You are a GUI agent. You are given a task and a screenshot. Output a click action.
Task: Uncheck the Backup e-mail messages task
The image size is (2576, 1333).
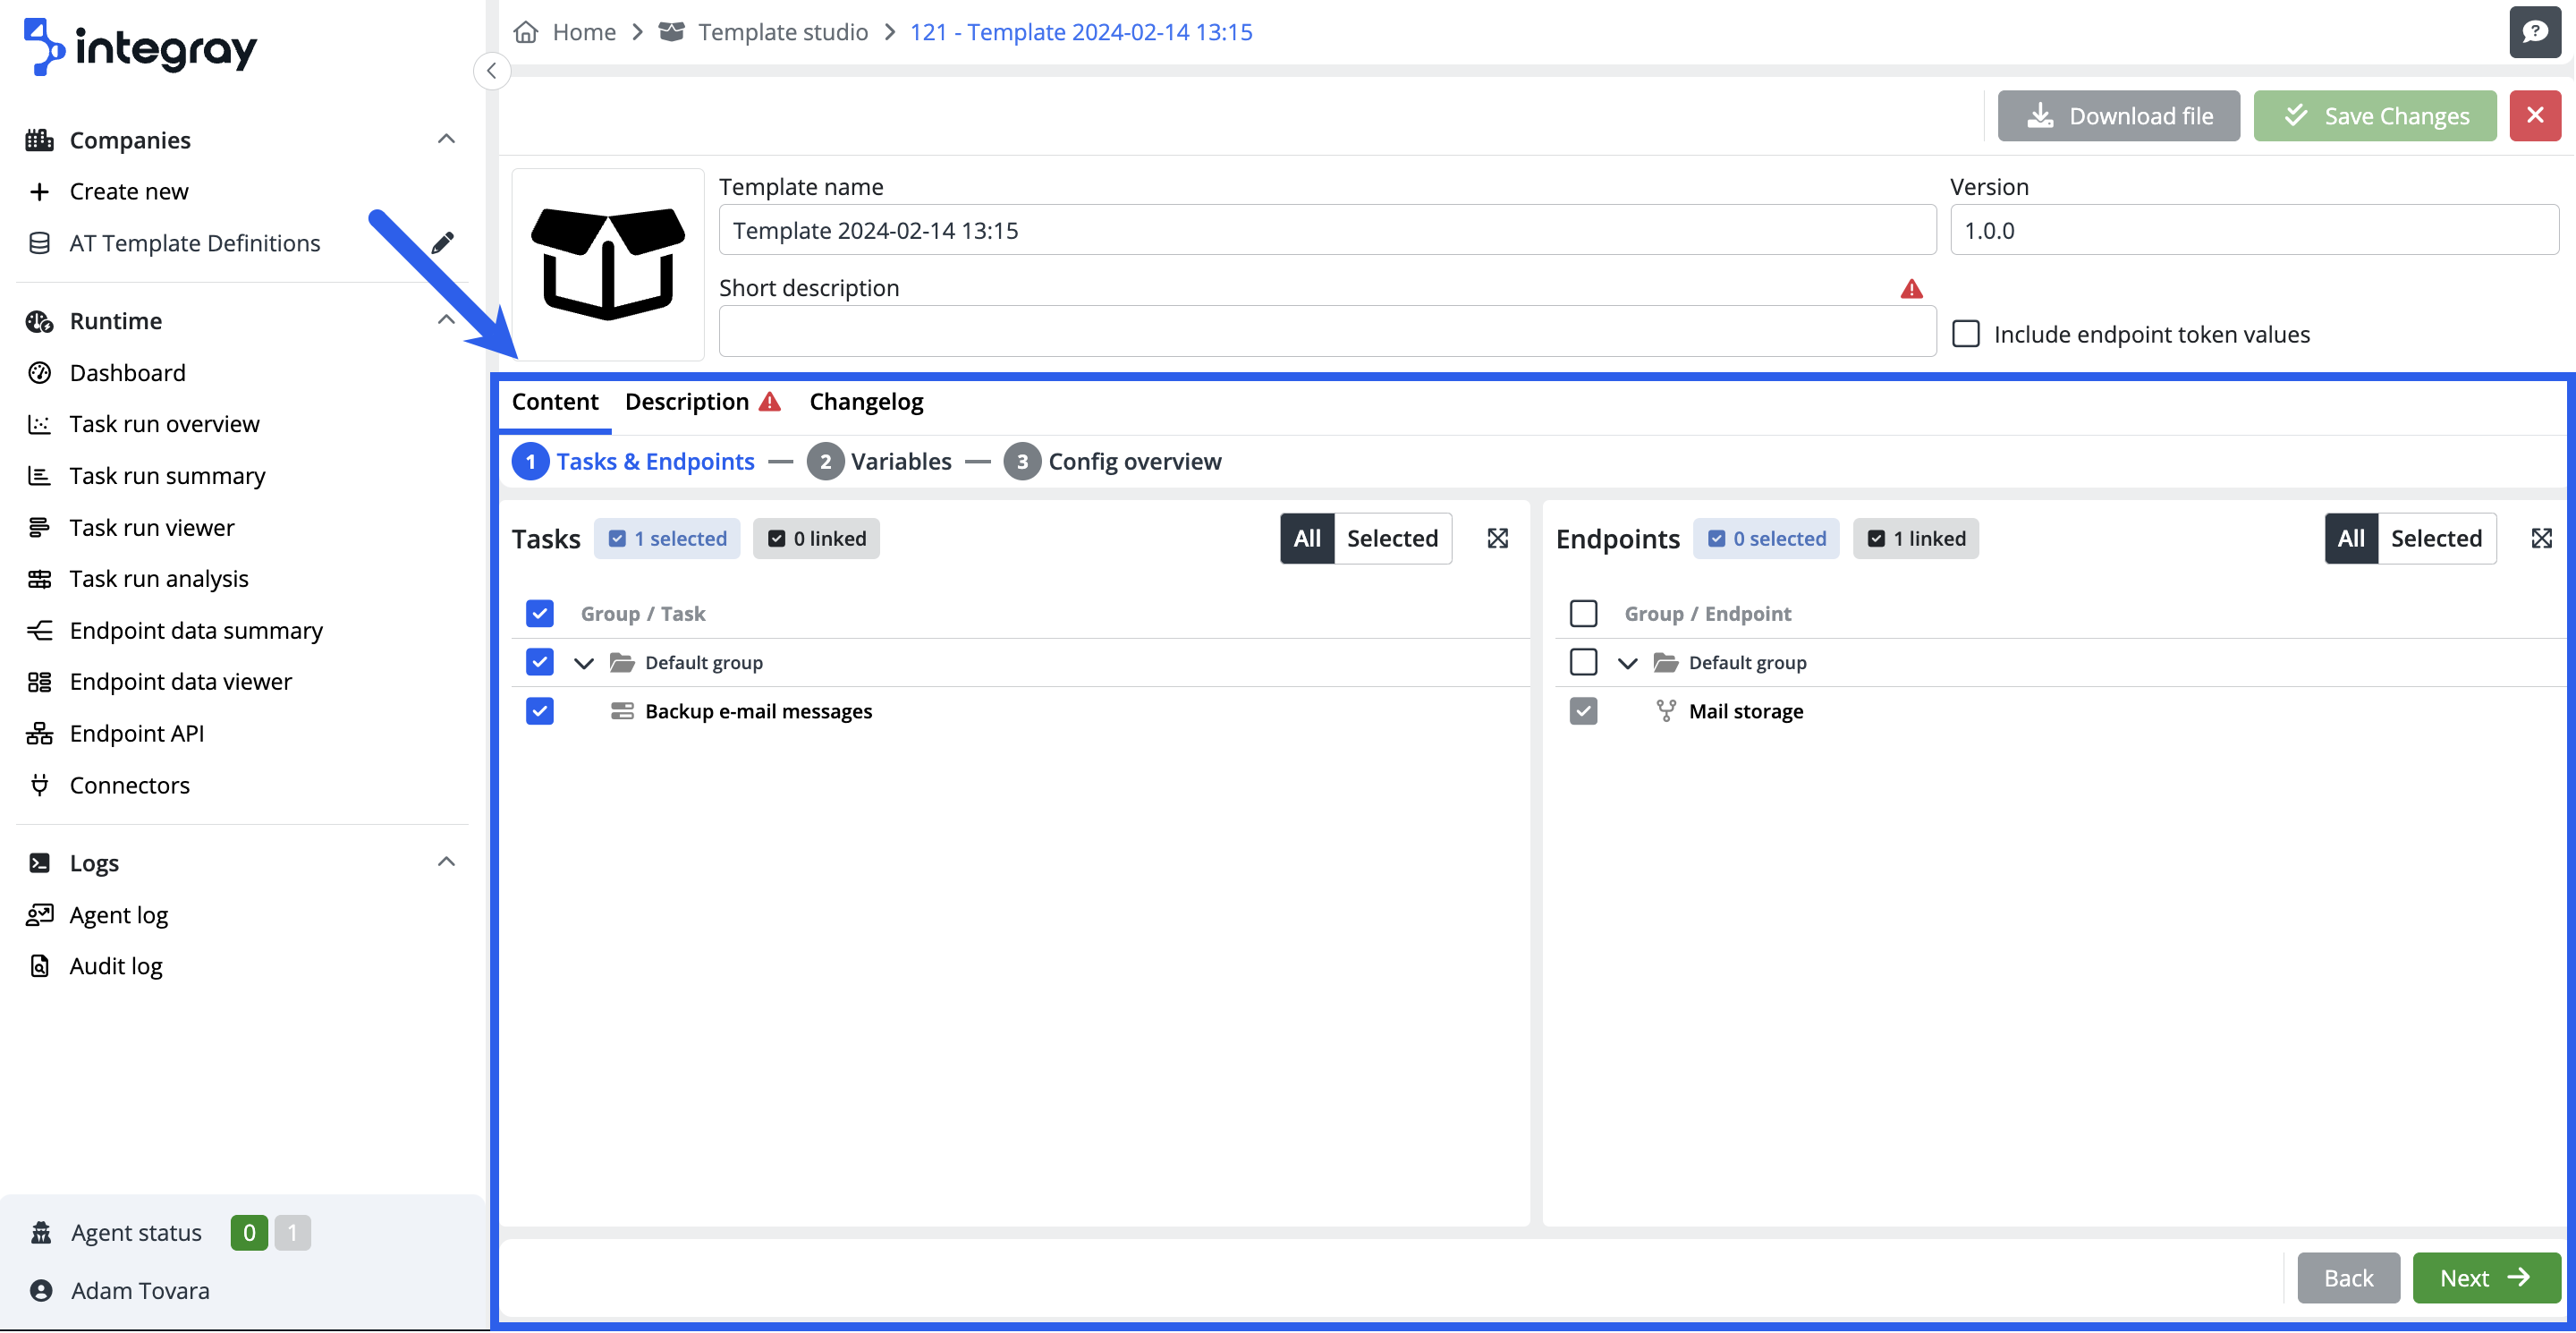pyautogui.click(x=539, y=711)
